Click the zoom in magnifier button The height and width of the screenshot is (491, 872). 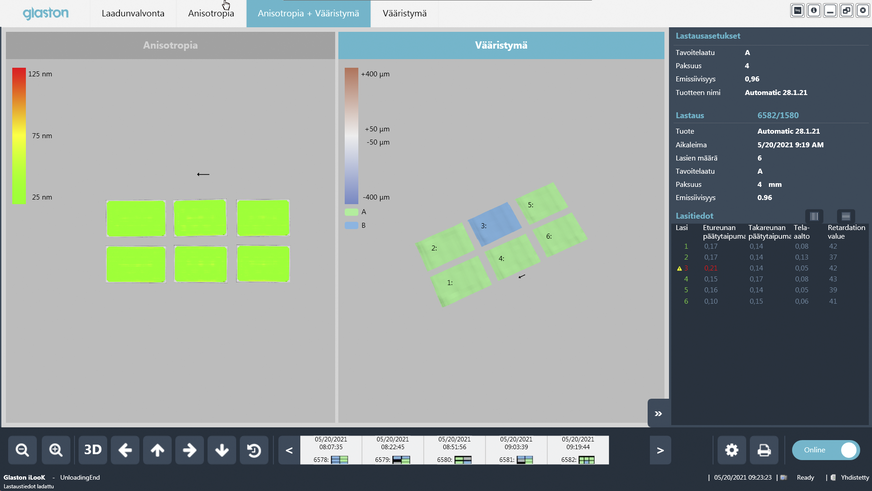[56, 450]
